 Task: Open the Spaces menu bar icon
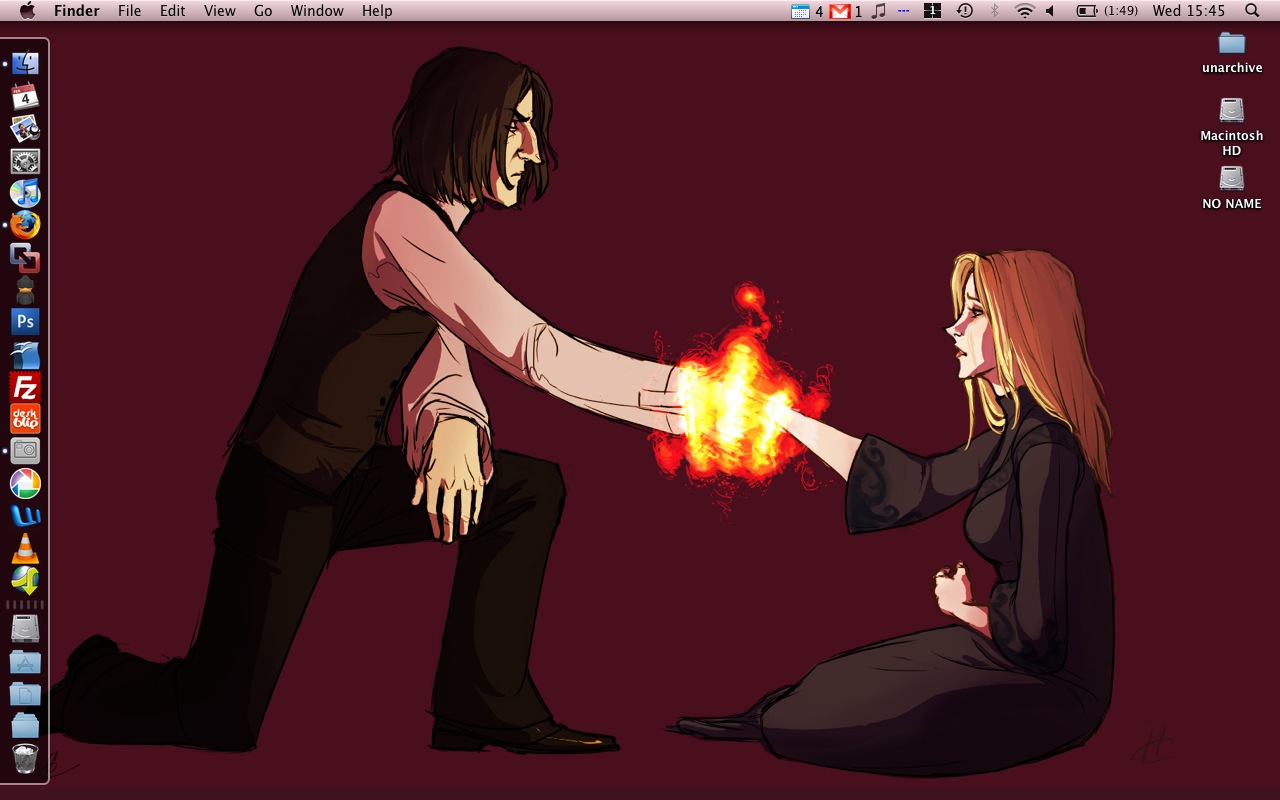932,11
